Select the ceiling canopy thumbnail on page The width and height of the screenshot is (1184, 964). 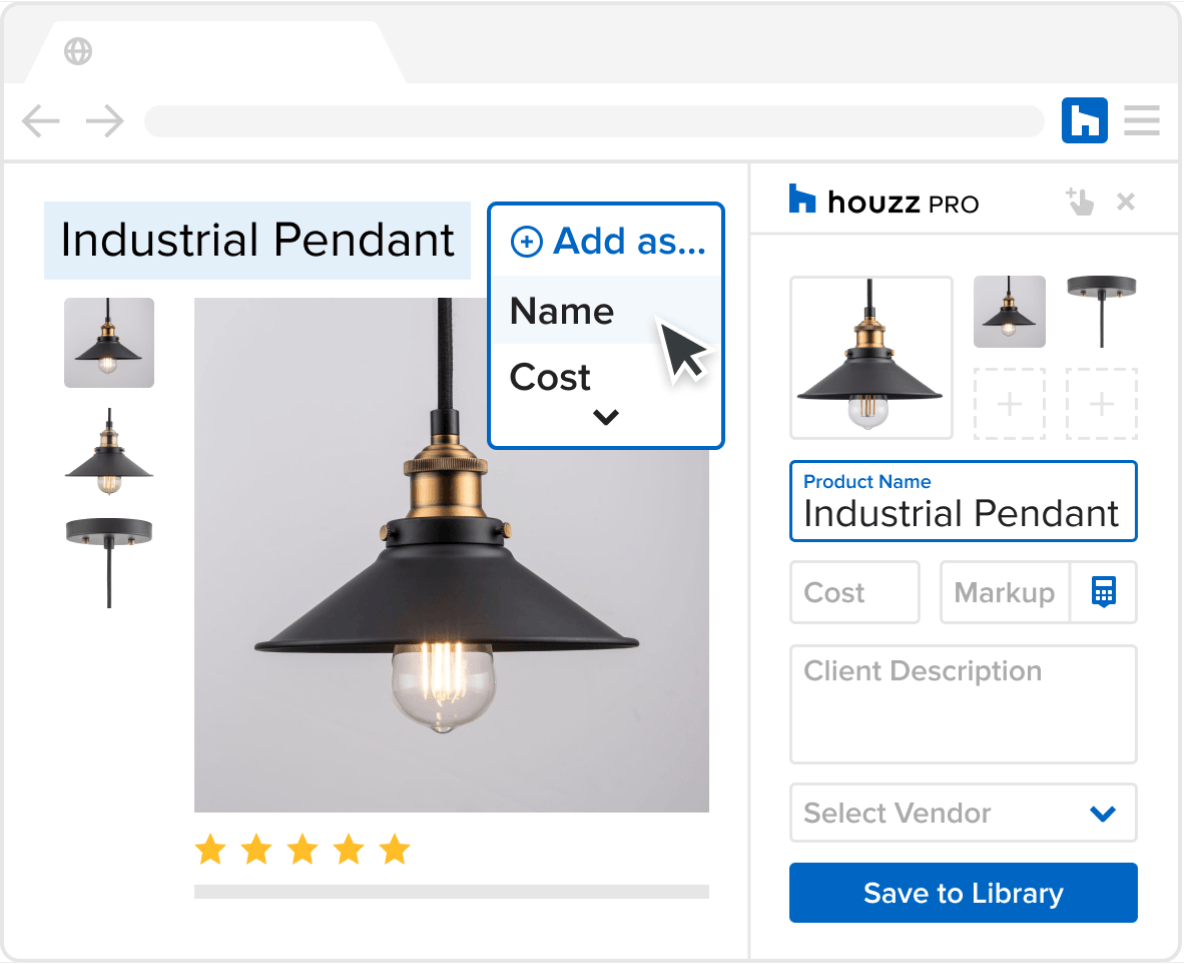(x=109, y=560)
